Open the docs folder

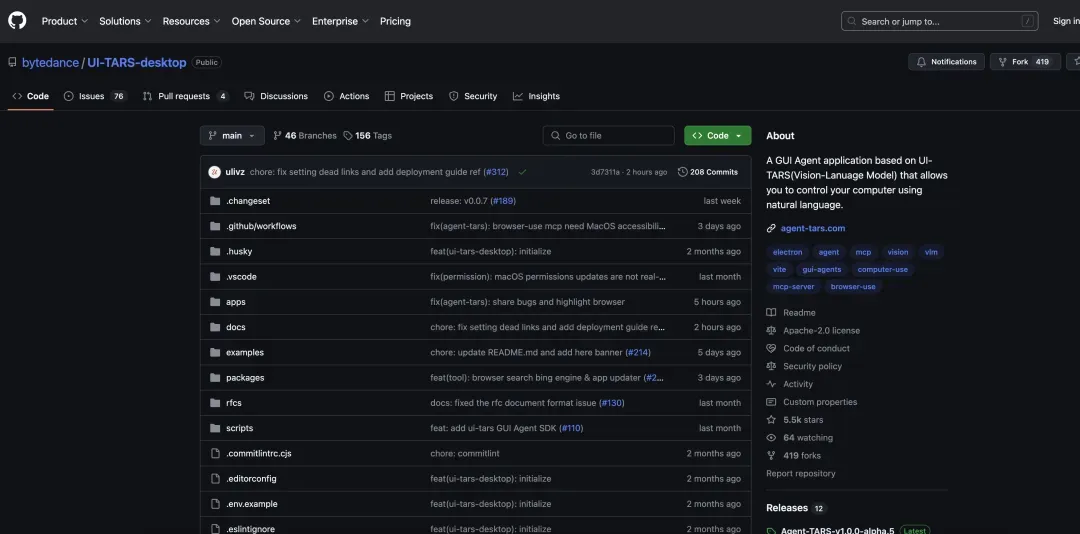pos(236,327)
